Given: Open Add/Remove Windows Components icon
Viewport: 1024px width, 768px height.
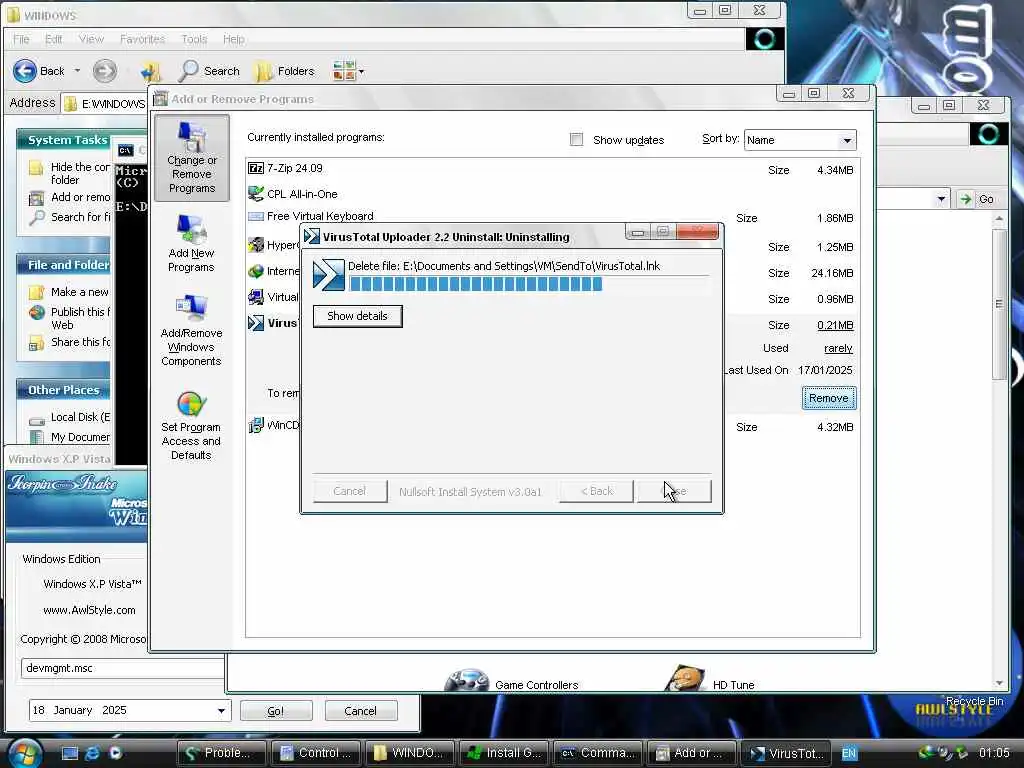Looking at the screenshot, I should tap(191, 330).
